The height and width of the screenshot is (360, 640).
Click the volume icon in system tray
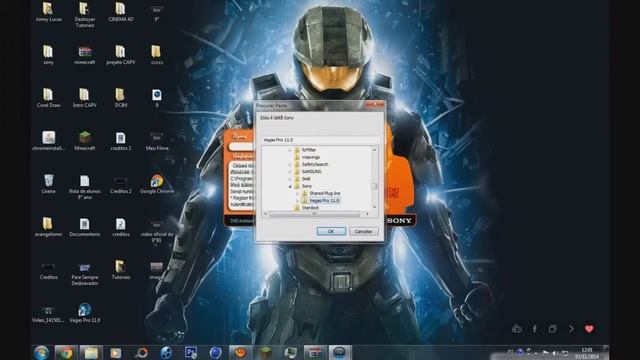click(555, 353)
